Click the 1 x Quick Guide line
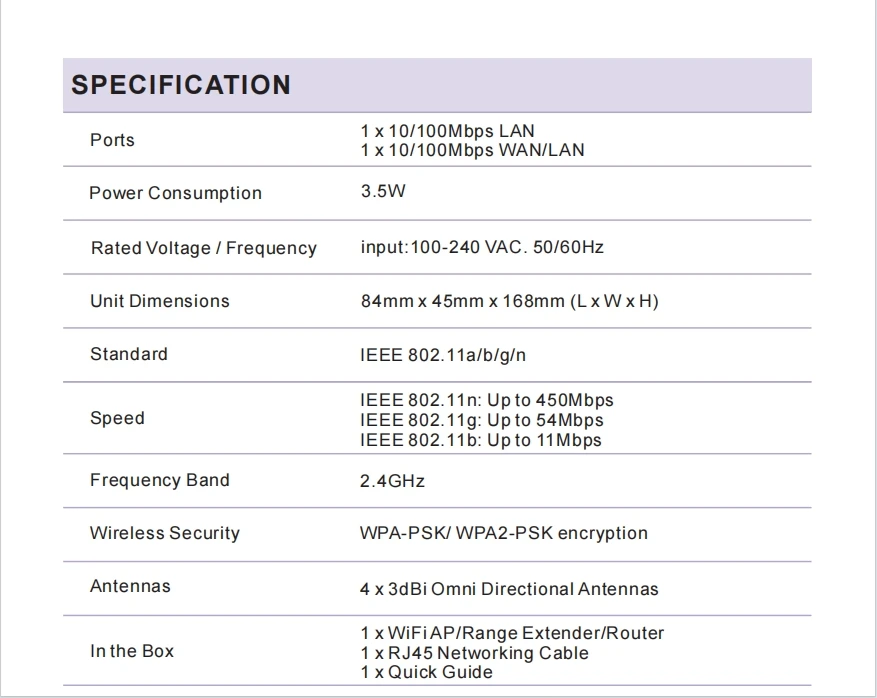 click(x=427, y=672)
